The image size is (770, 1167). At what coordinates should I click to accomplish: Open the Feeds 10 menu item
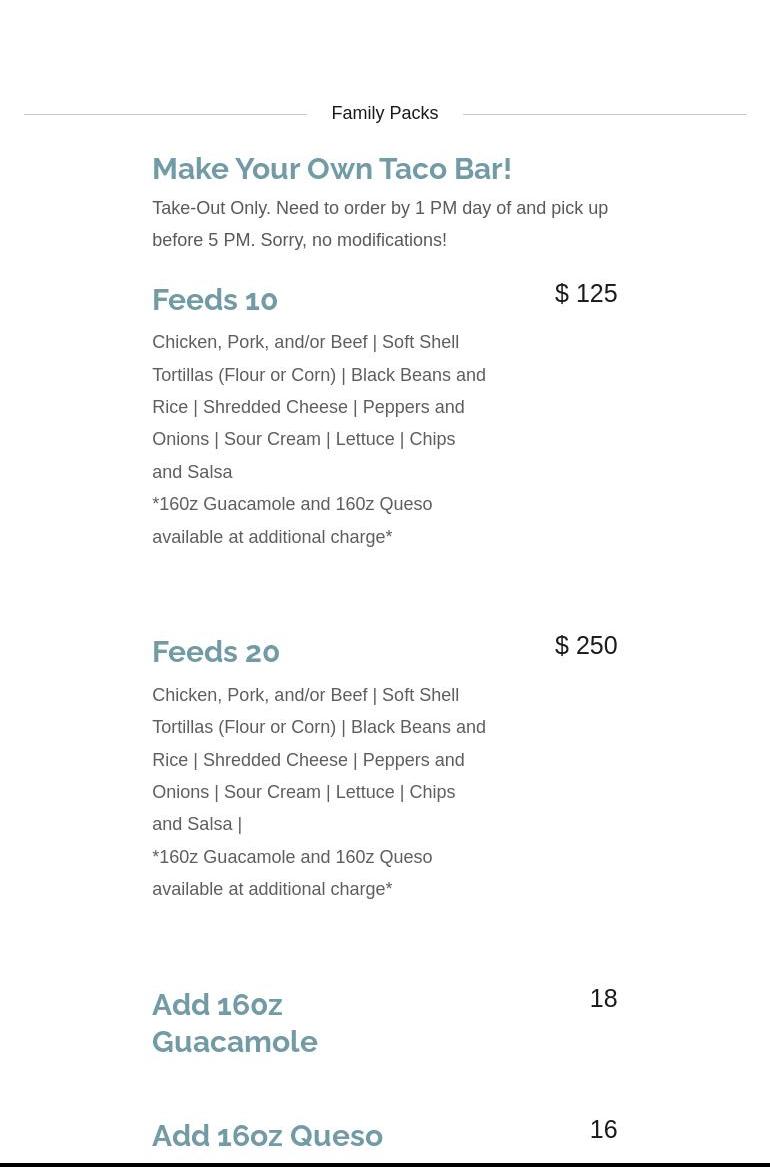pyautogui.click(x=215, y=300)
